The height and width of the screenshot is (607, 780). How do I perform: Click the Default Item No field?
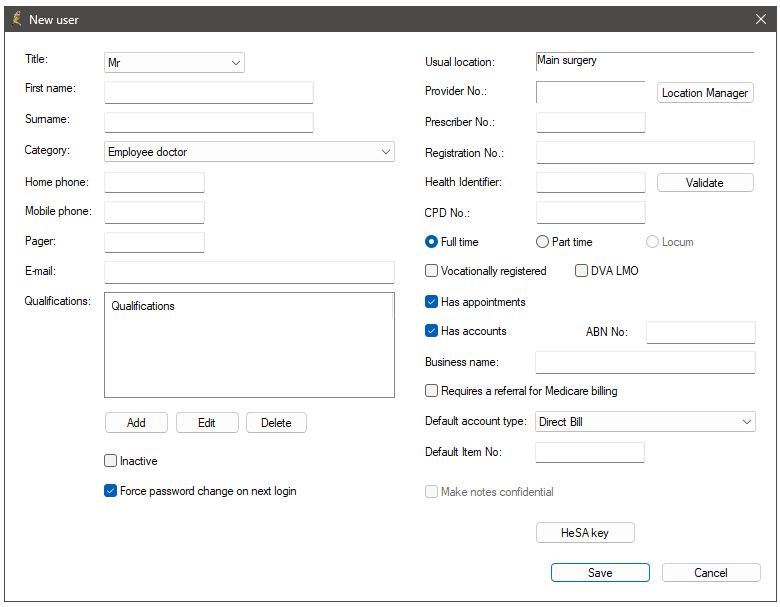pyautogui.click(x=590, y=452)
